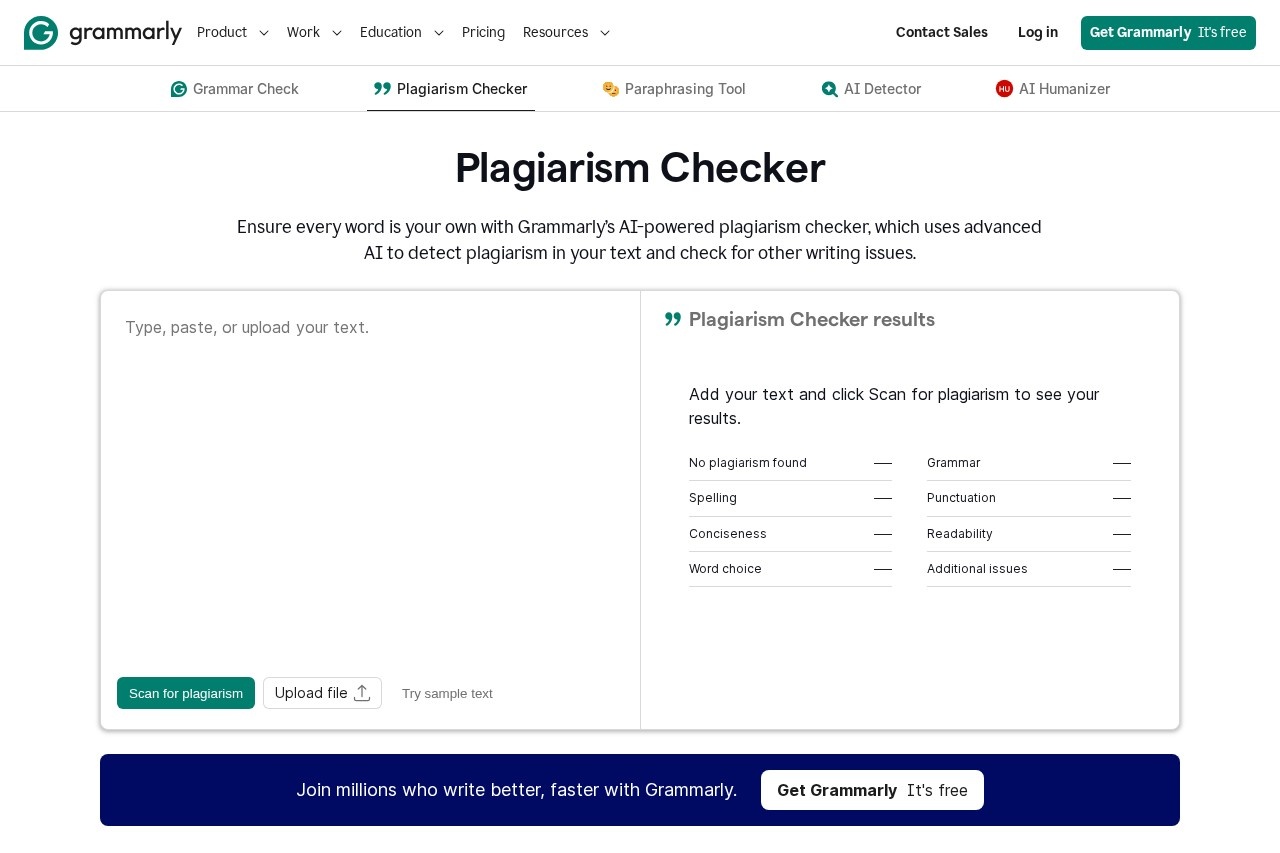Click the Scan for plagiarism button
This screenshot has height=853, width=1280.
coord(186,693)
